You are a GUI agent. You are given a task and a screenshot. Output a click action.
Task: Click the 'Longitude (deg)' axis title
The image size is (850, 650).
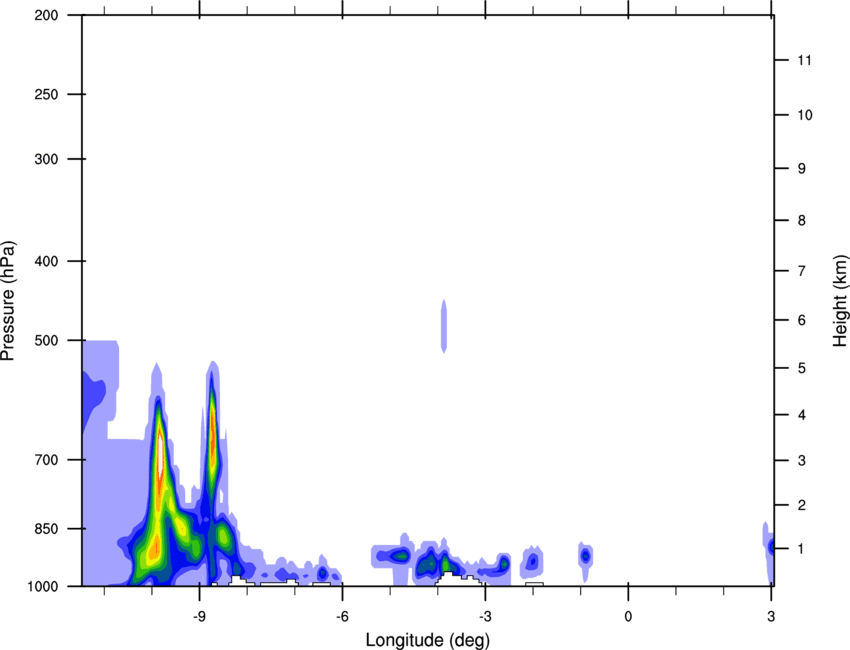click(x=427, y=640)
